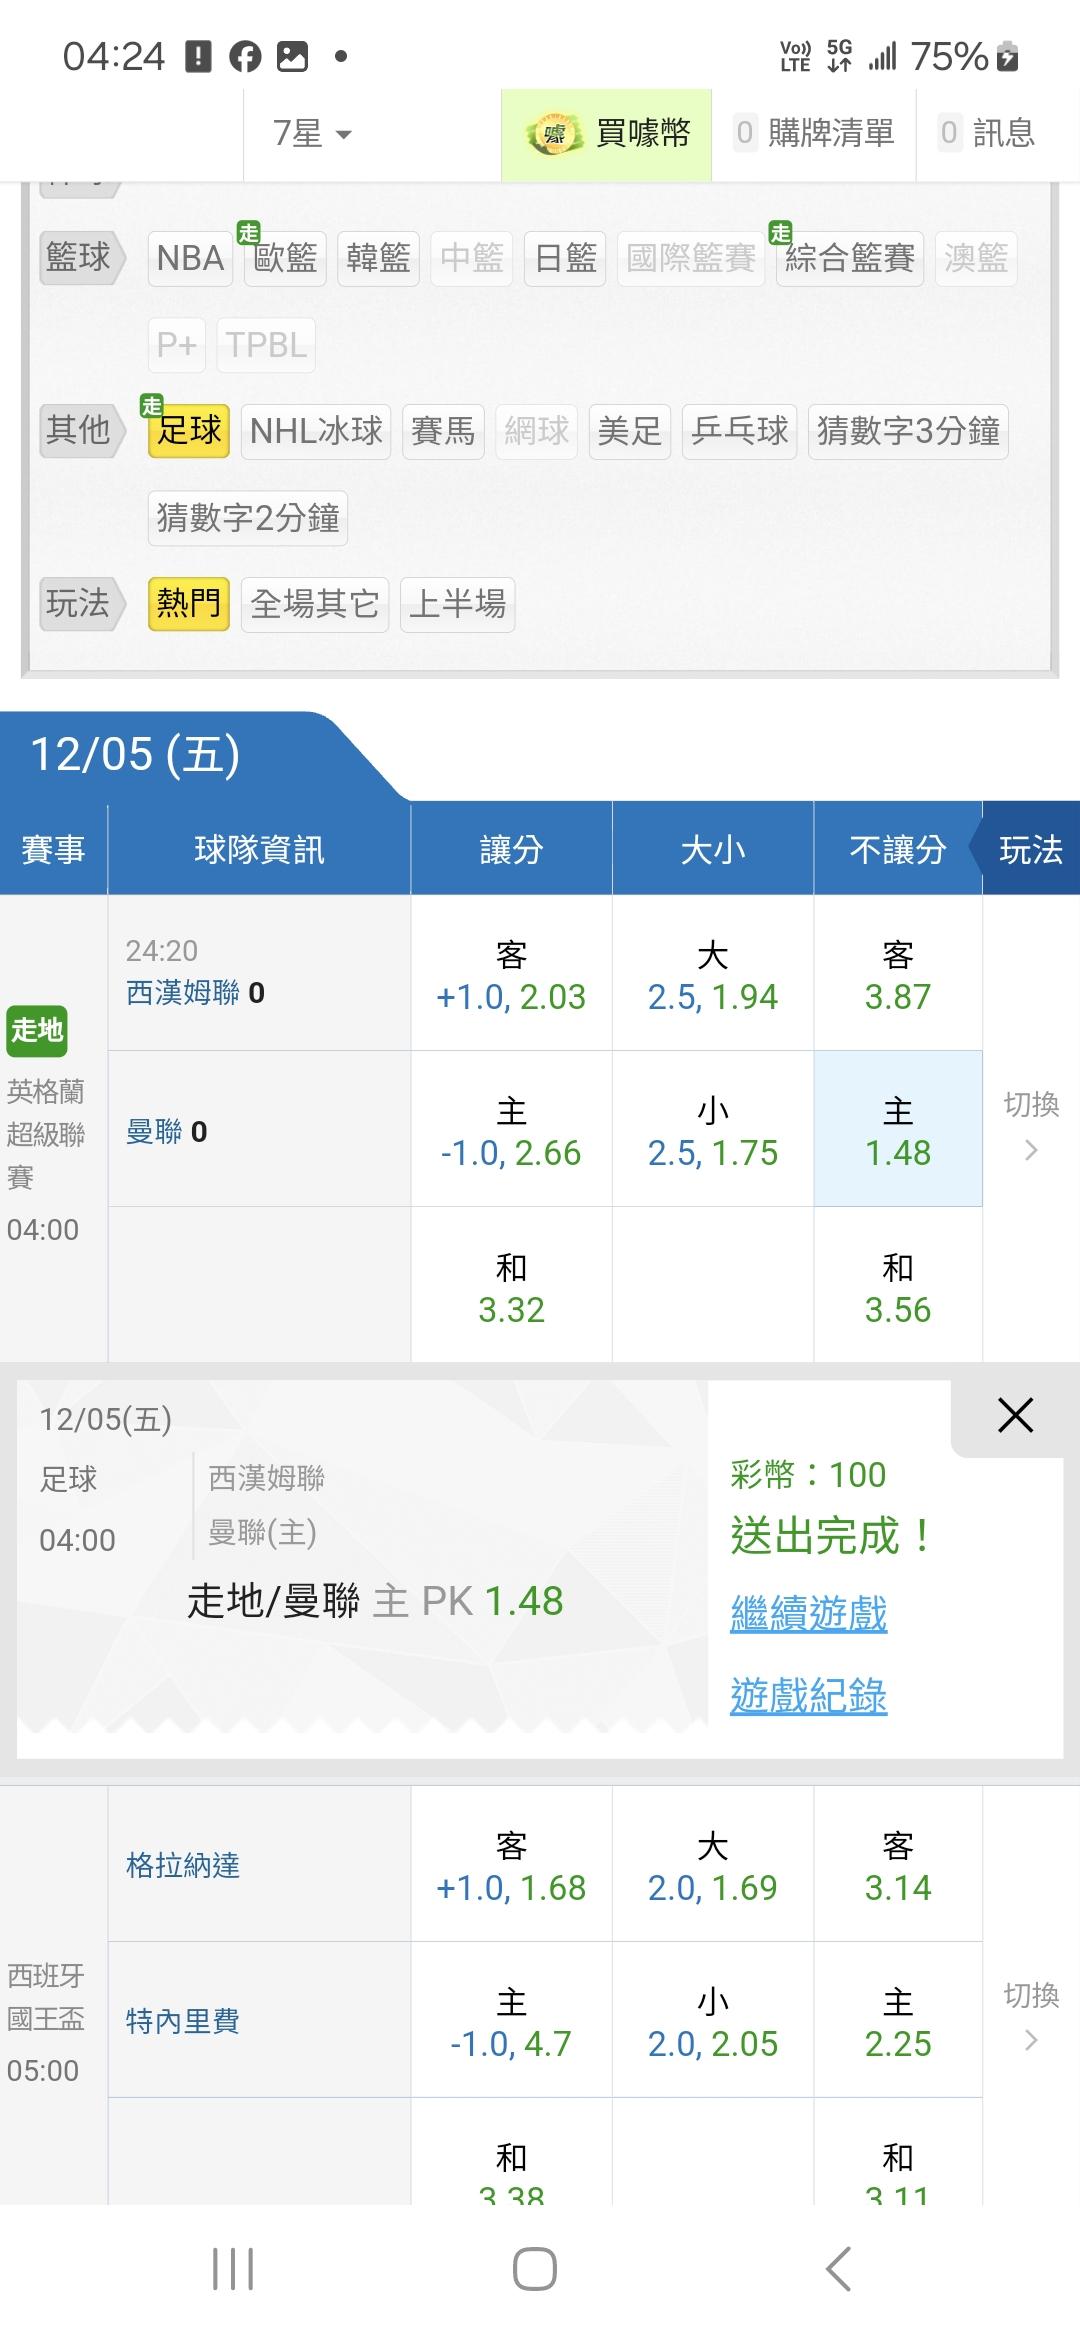Screen dimensions: 1080x2340
Task: Tap battery indicator in status bar
Action: [1008, 57]
